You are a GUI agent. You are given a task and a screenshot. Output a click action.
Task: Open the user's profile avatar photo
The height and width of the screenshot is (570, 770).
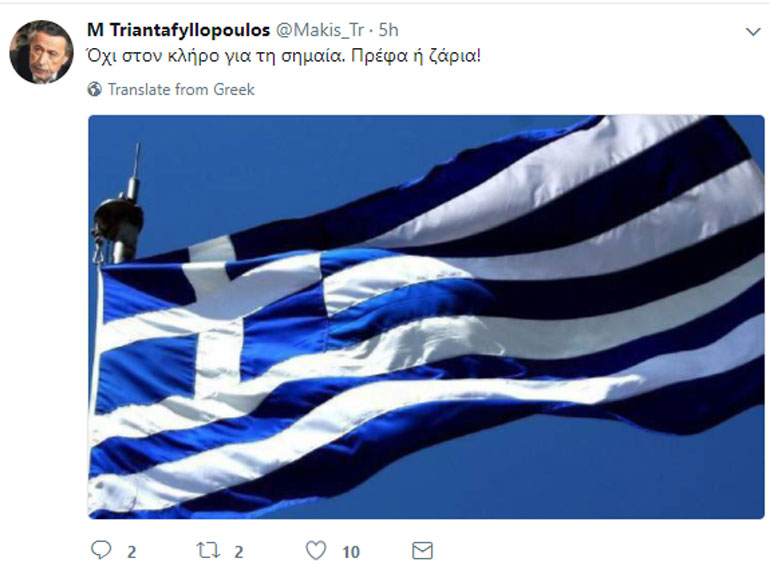41,52
